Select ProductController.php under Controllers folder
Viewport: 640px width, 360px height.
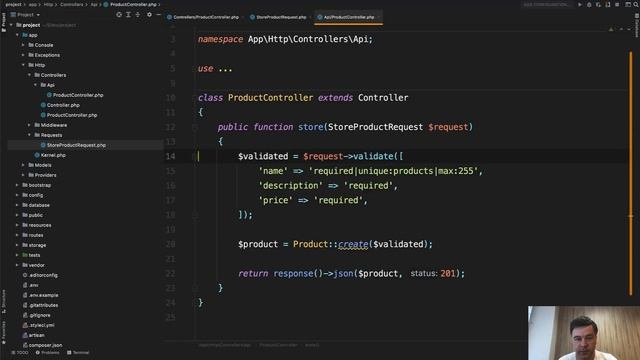tap(69, 115)
